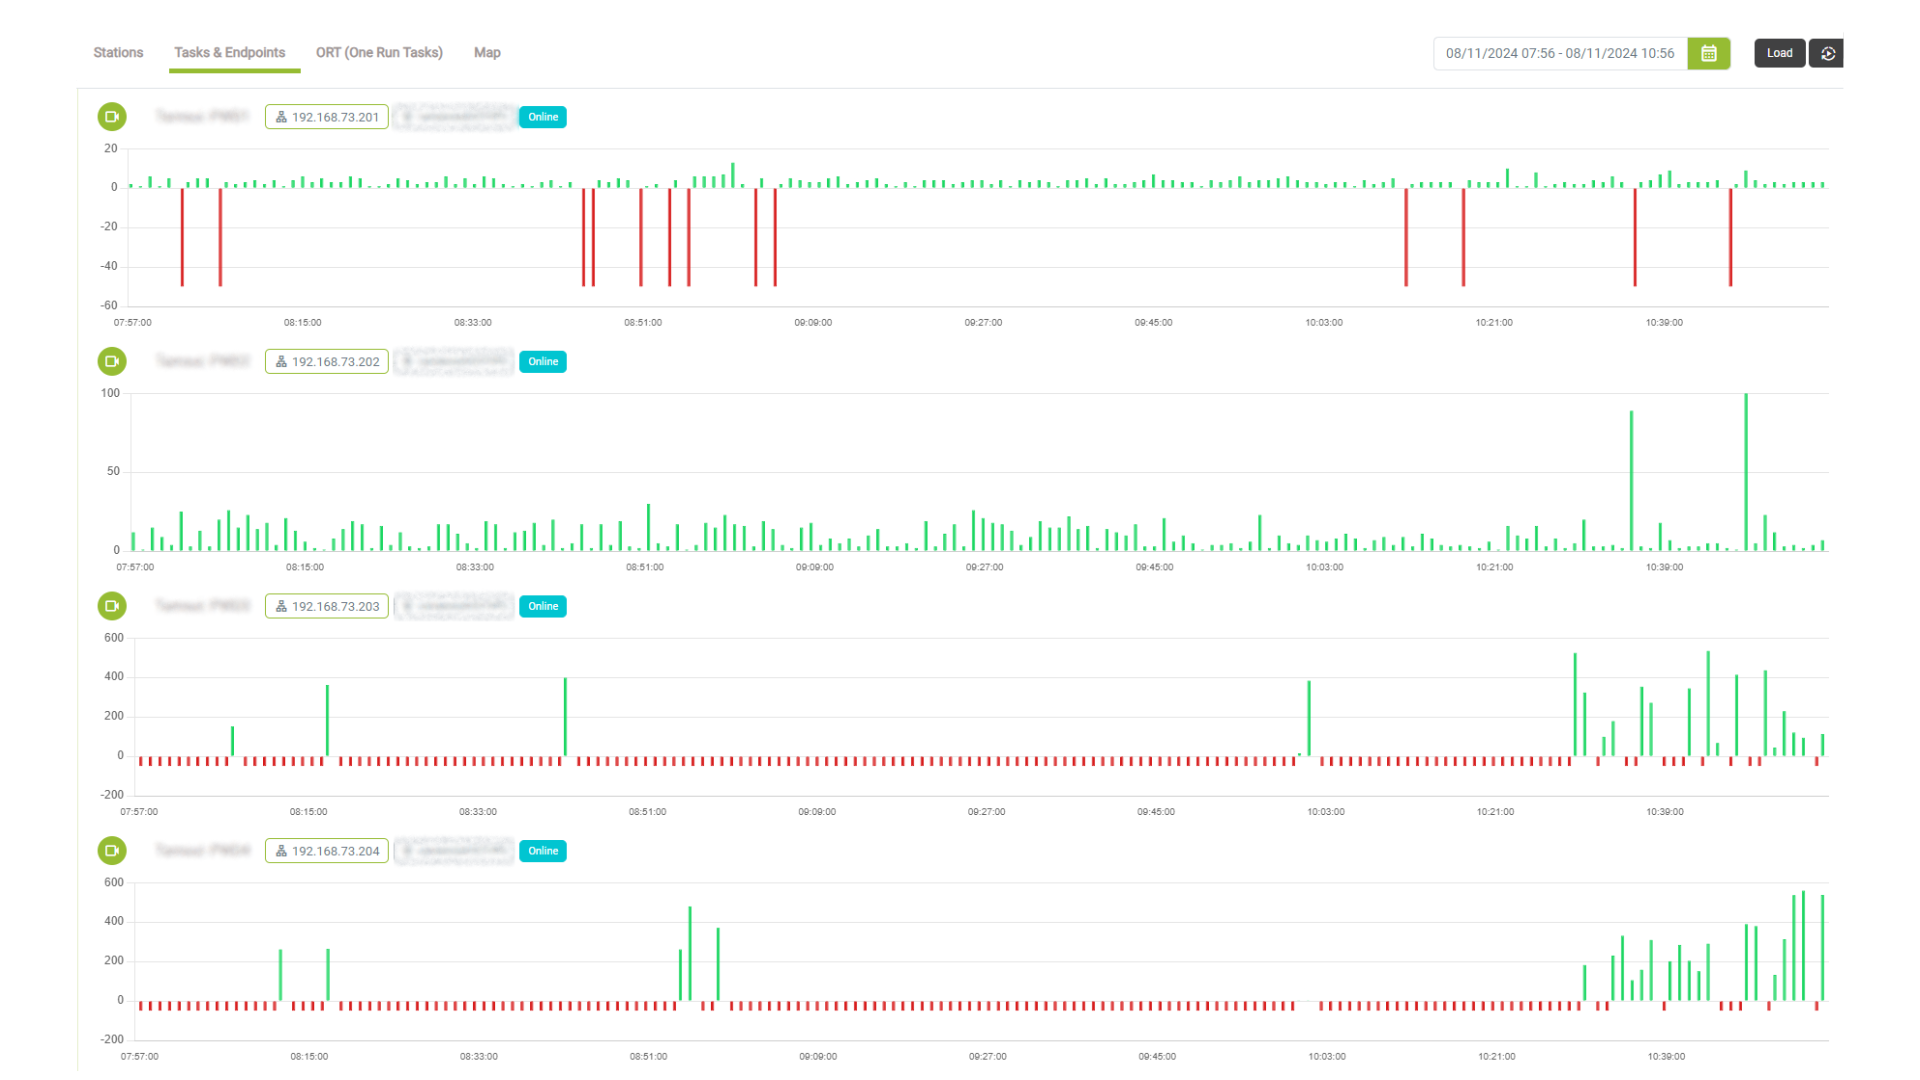Click the camera icon next to 192.168.73.204
Screen dimensions: 1920x1080
pos(111,851)
